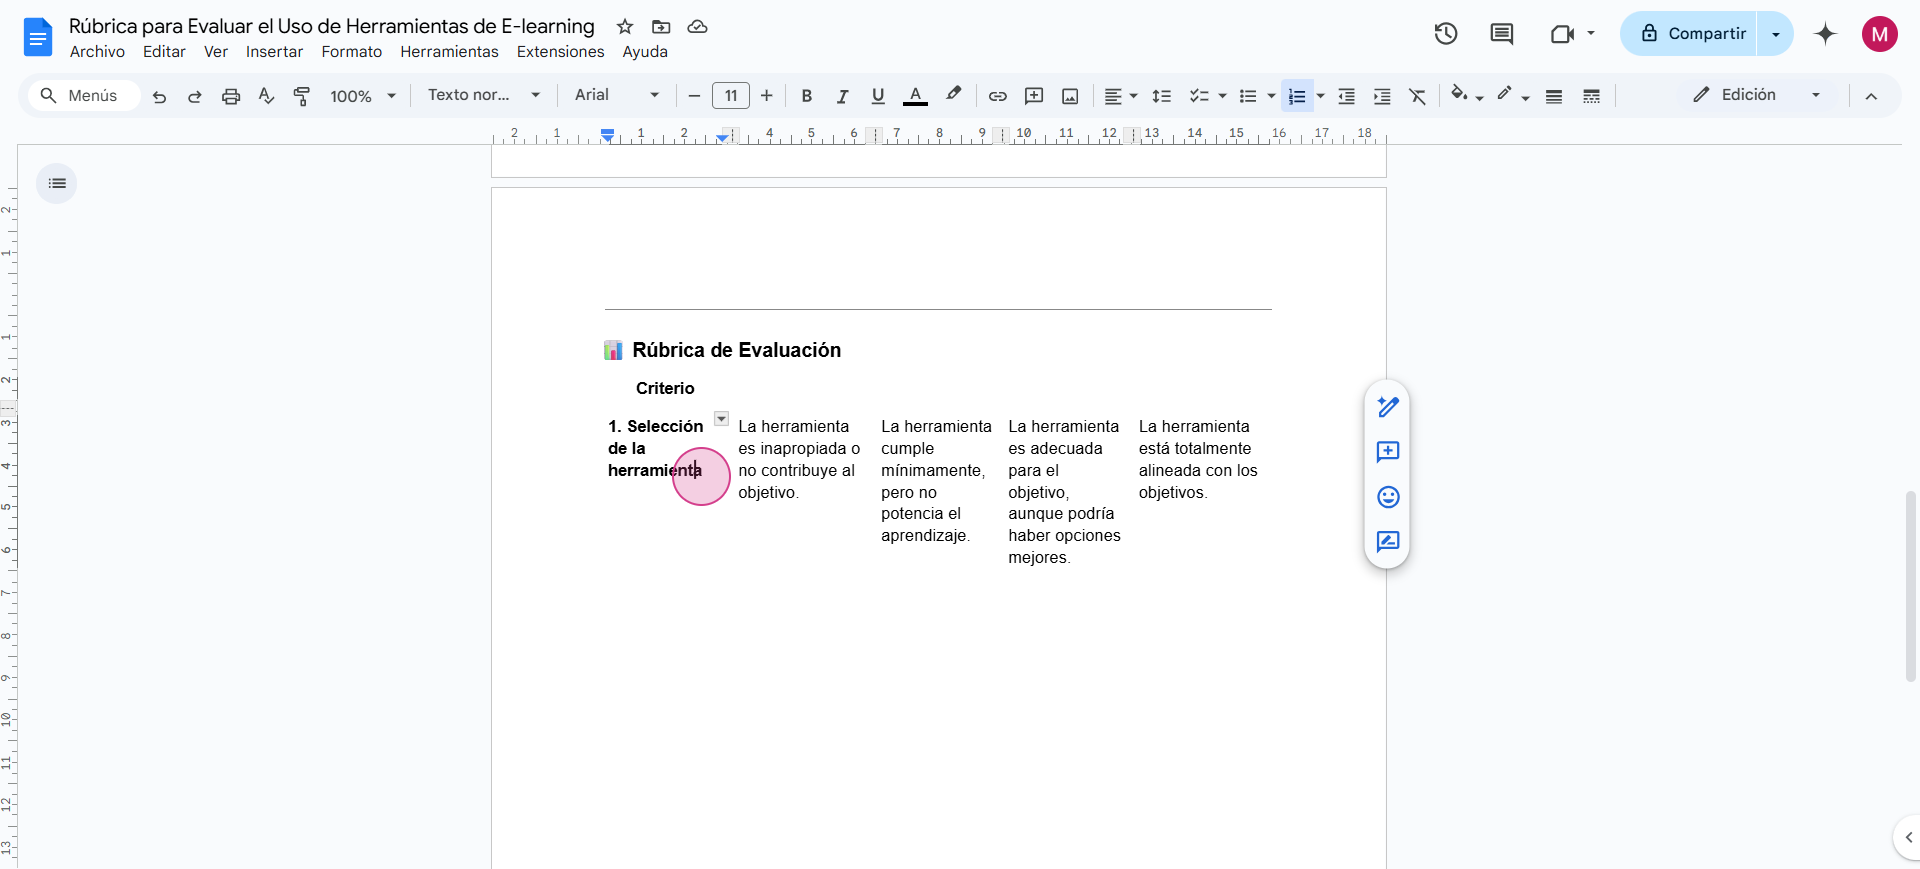Open the Insertar menu
Viewport: 1920px width, 869px height.
pos(274,52)
